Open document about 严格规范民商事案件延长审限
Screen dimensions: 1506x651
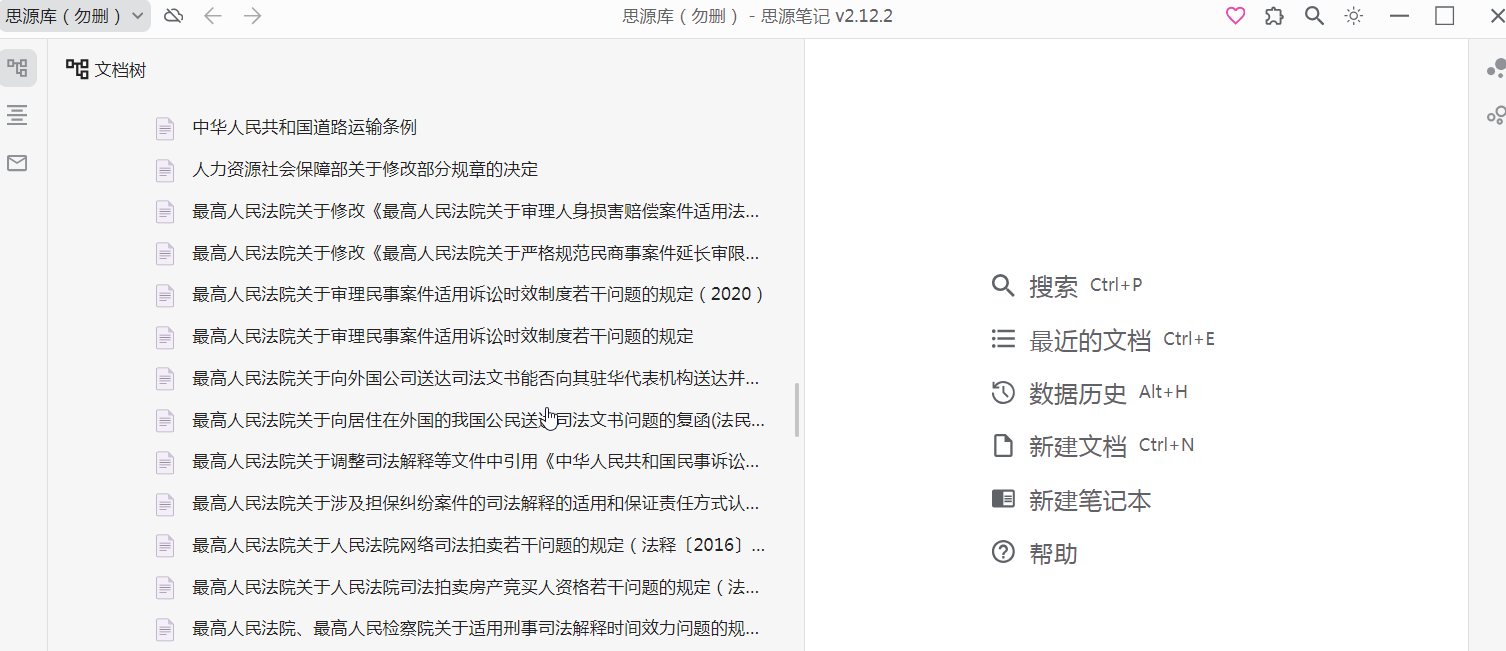tap(476, 253)
